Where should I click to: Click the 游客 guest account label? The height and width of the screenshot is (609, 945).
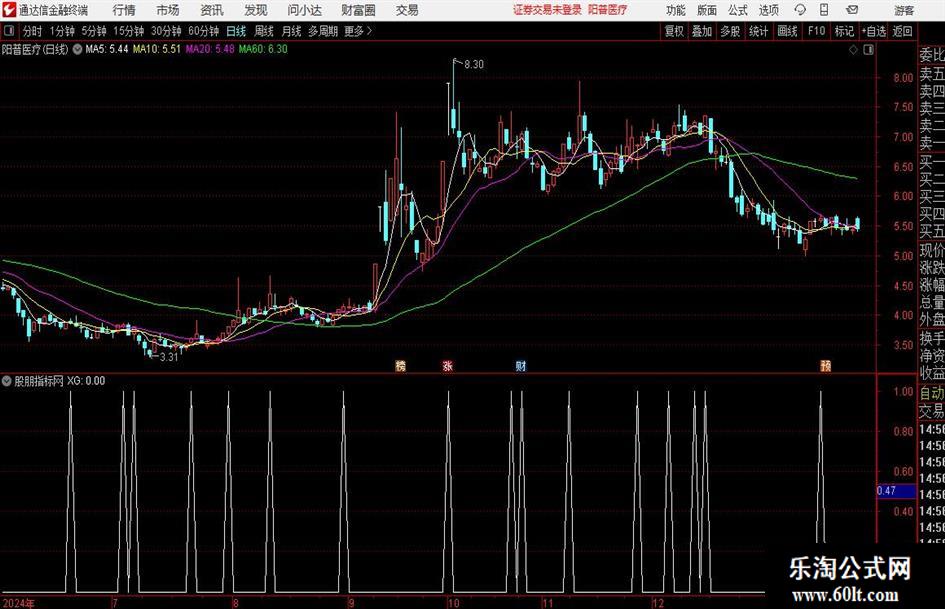click(x=904, y=10)
